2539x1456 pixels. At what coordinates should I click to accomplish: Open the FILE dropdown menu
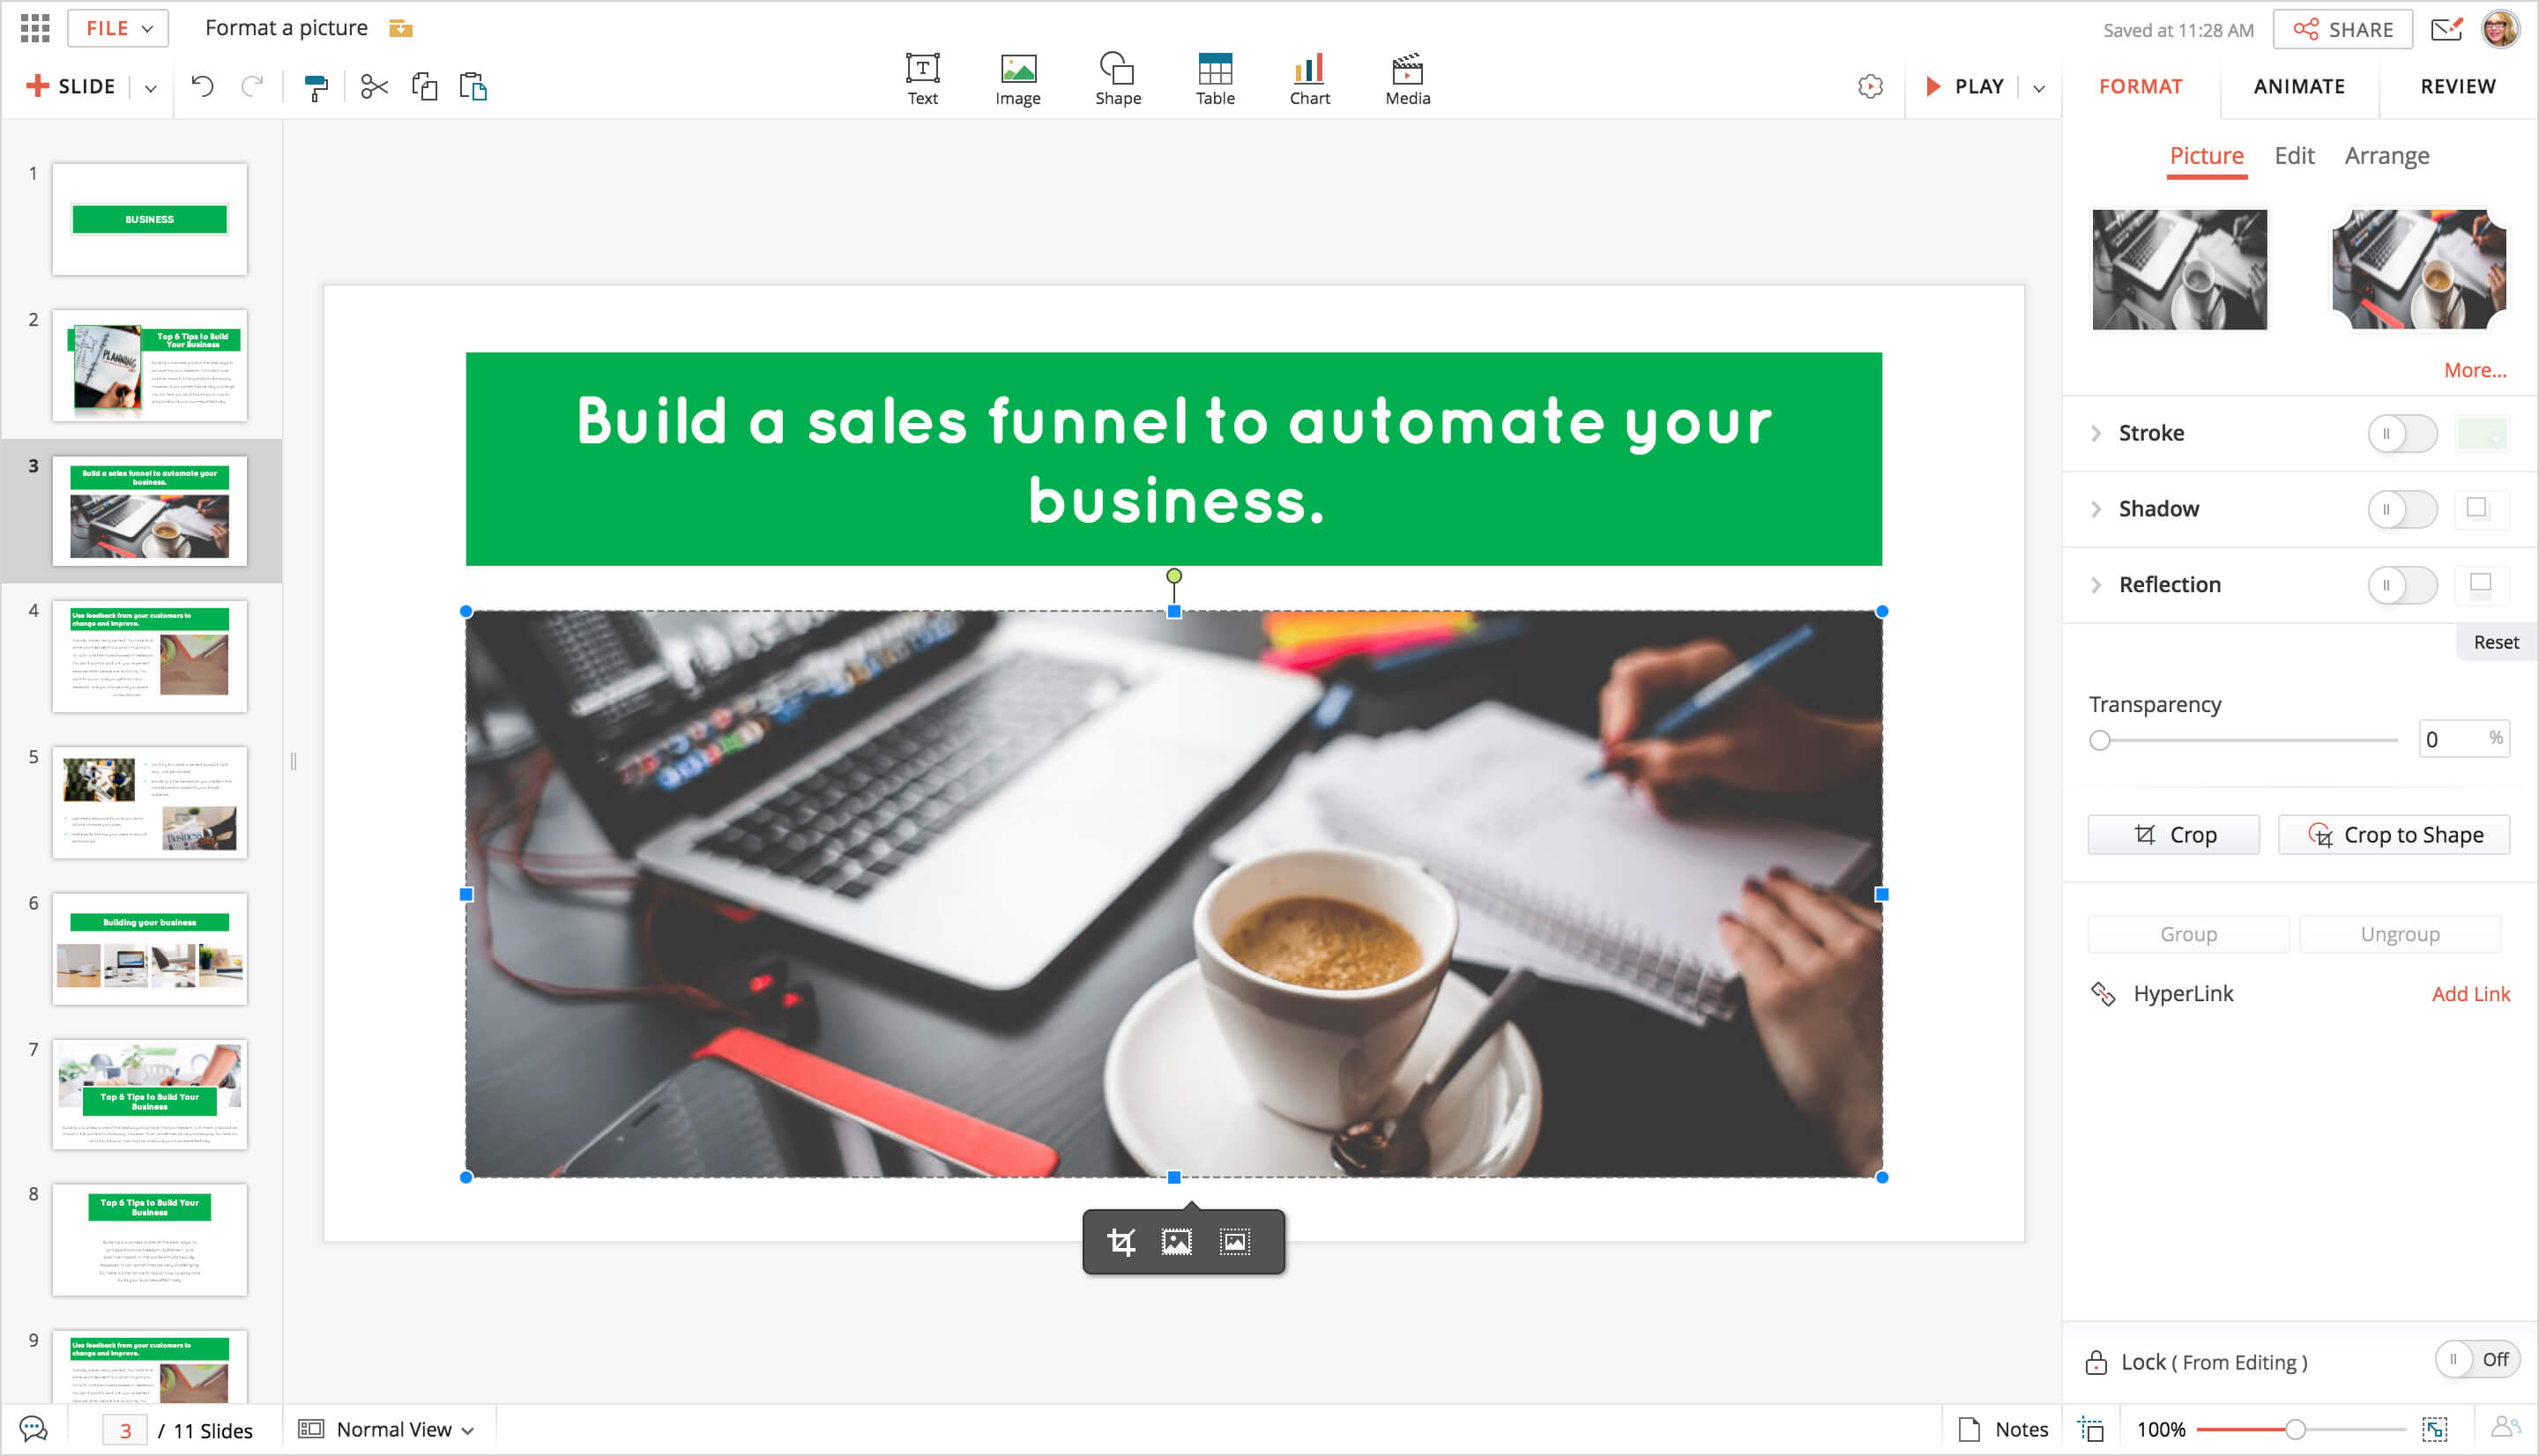(118, 28)
